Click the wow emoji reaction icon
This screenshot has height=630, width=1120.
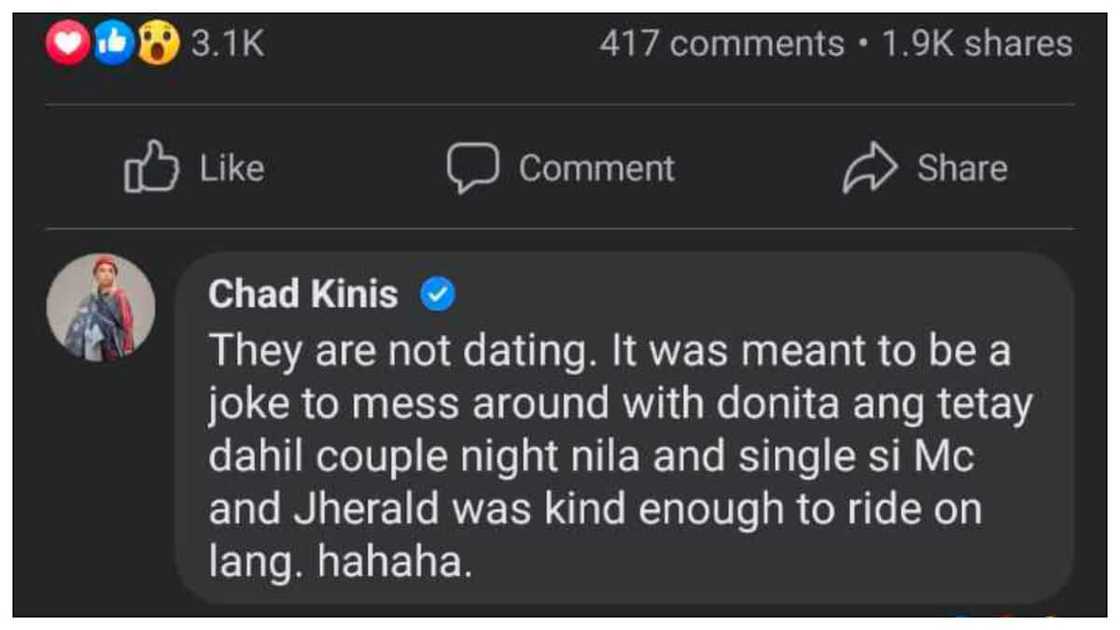click(158, 44)
